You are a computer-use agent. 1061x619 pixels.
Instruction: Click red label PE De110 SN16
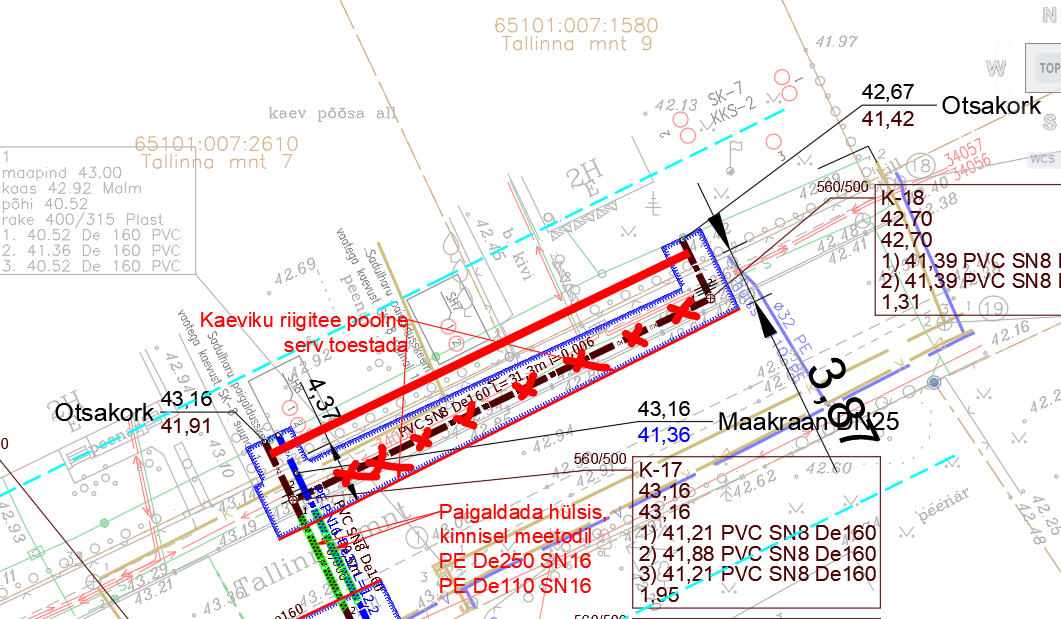(515, 586)
